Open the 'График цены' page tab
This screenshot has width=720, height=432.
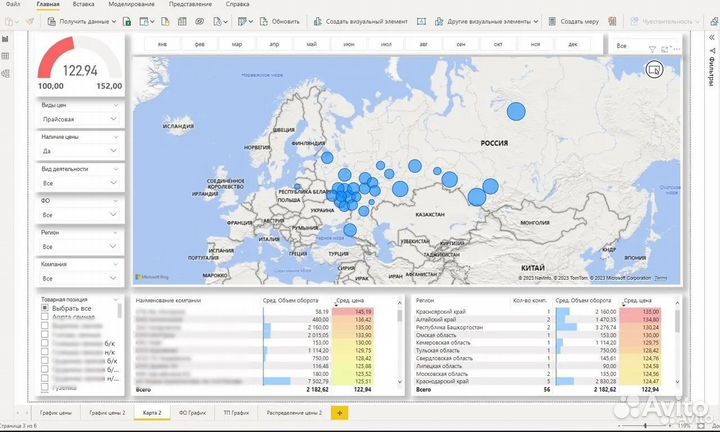(56, 413)
